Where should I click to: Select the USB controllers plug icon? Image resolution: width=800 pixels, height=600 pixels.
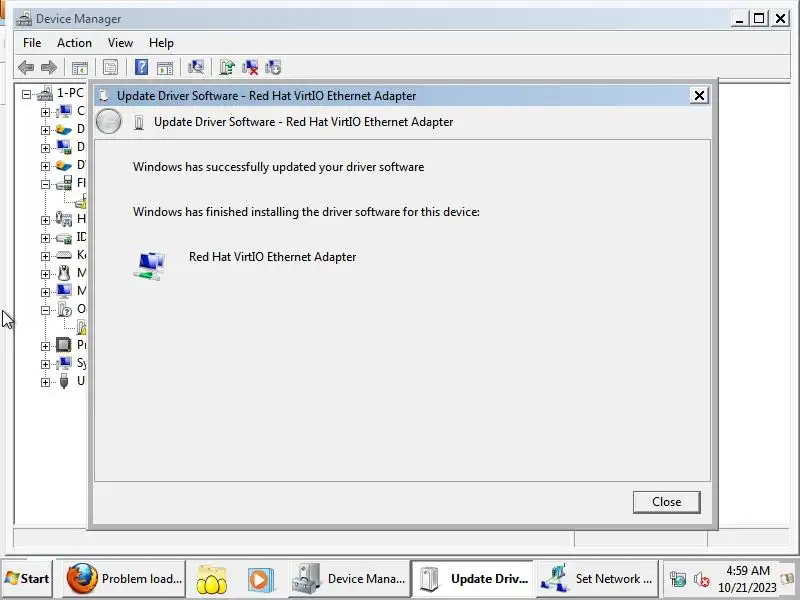64,381
